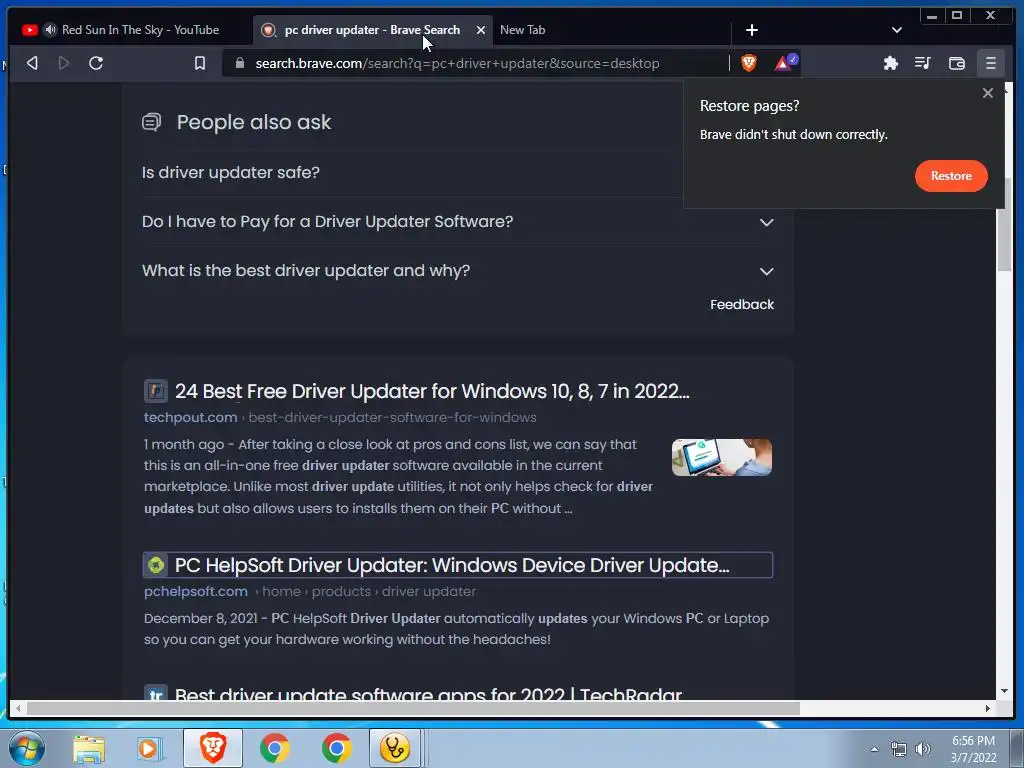This screenshot has height=768, width=1024.
Task: Open Windows Explorer from taskbar
Action: (x=89, y=749)
